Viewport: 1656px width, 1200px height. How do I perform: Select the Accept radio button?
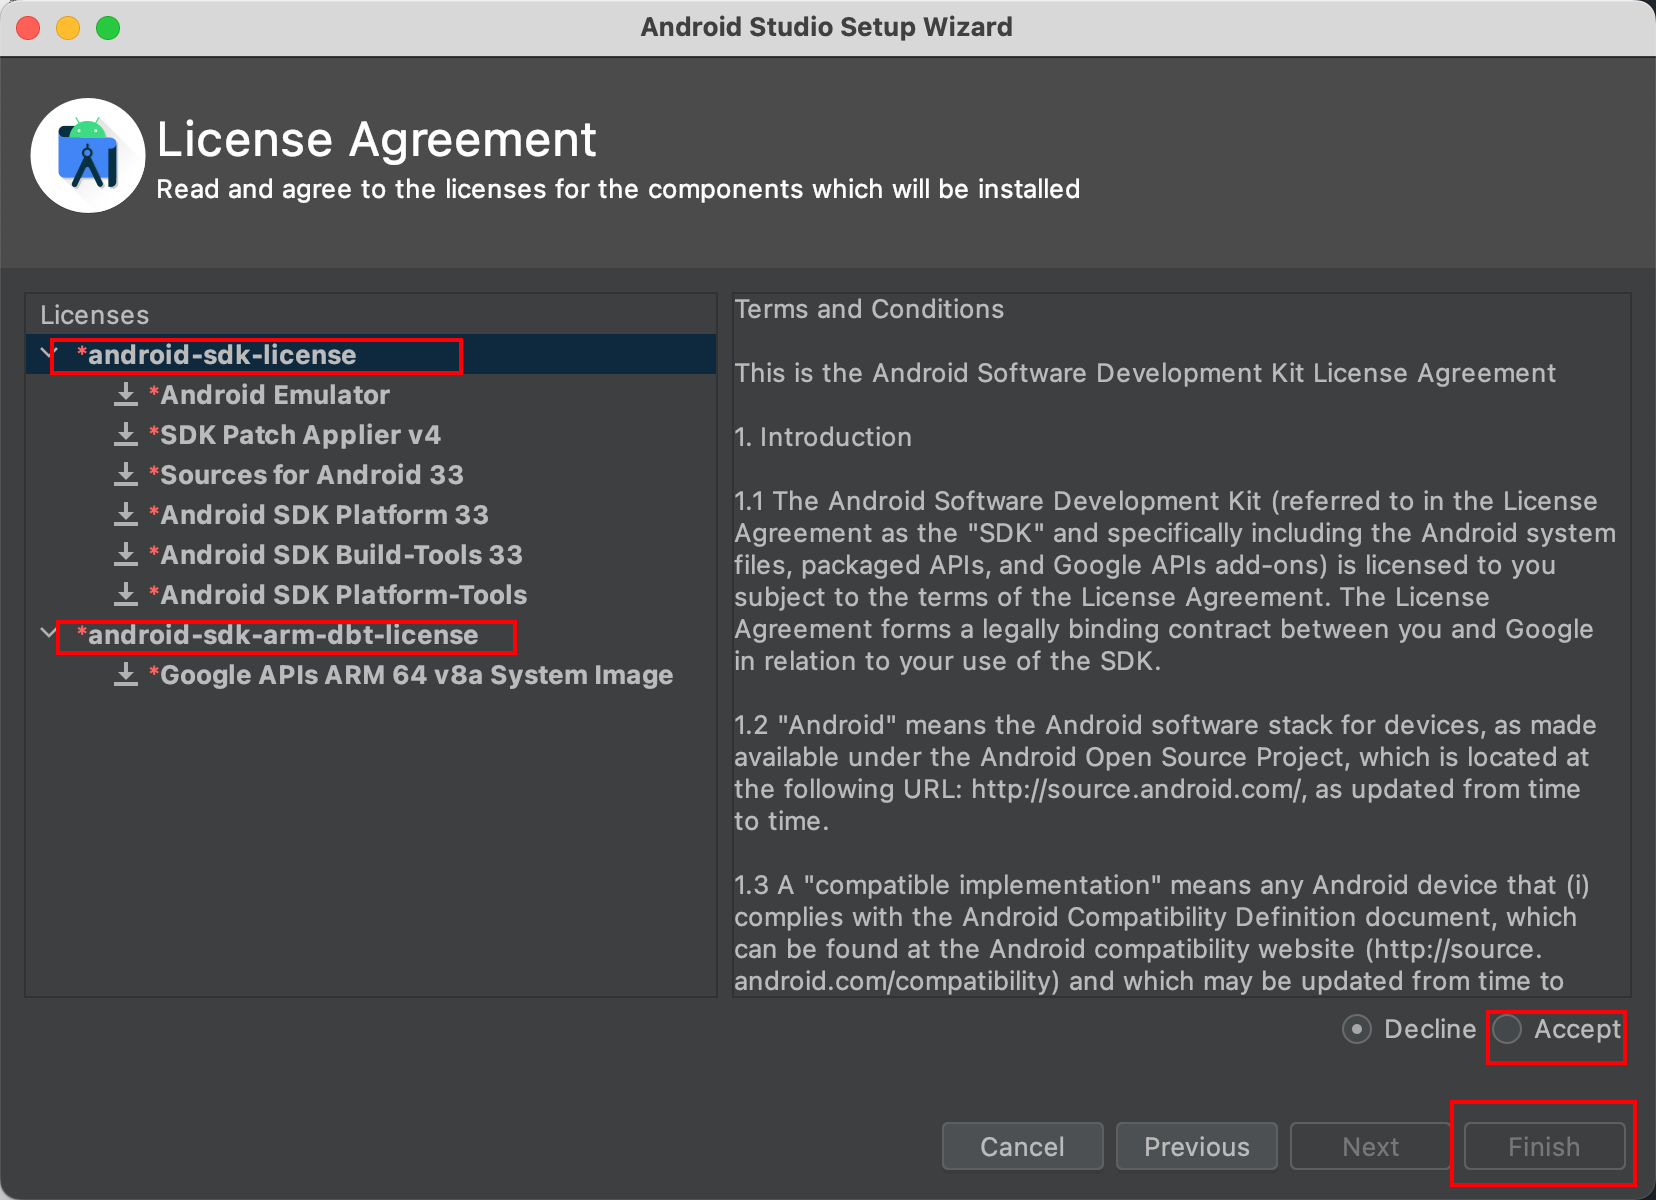pyautogui.click(x=1507, y=1029)
